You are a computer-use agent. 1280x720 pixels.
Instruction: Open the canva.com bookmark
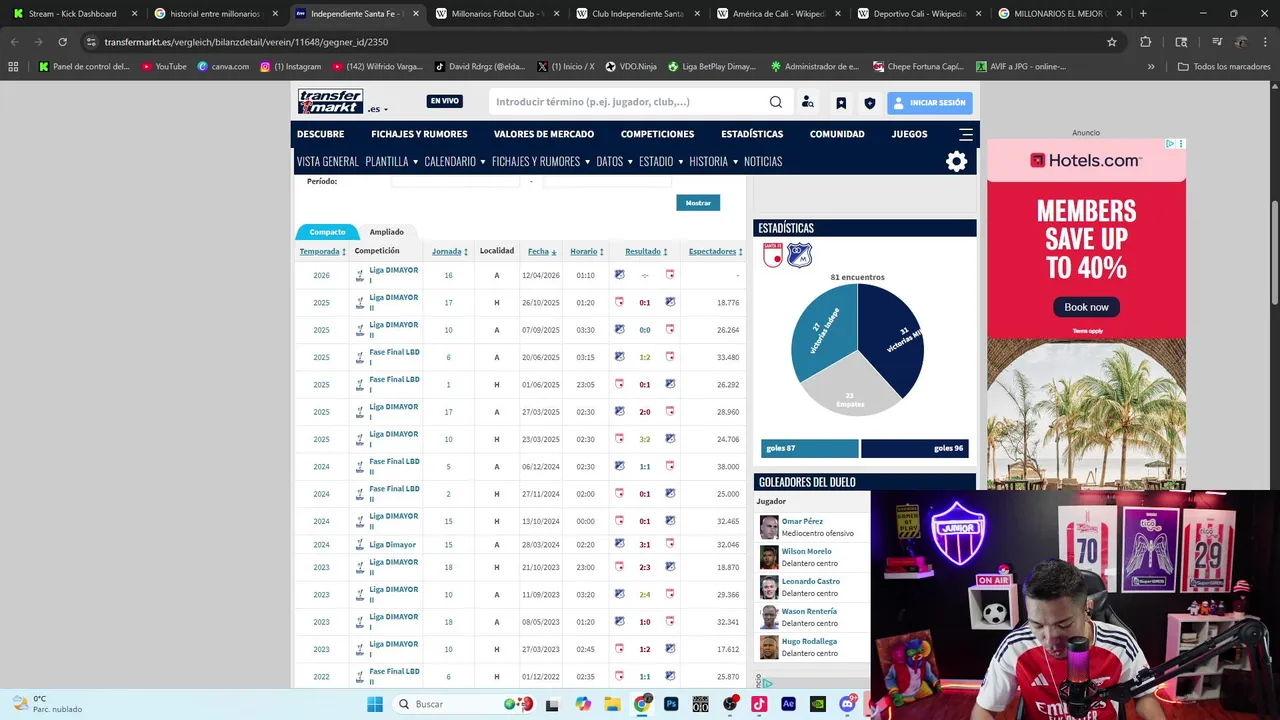(223, 67)
